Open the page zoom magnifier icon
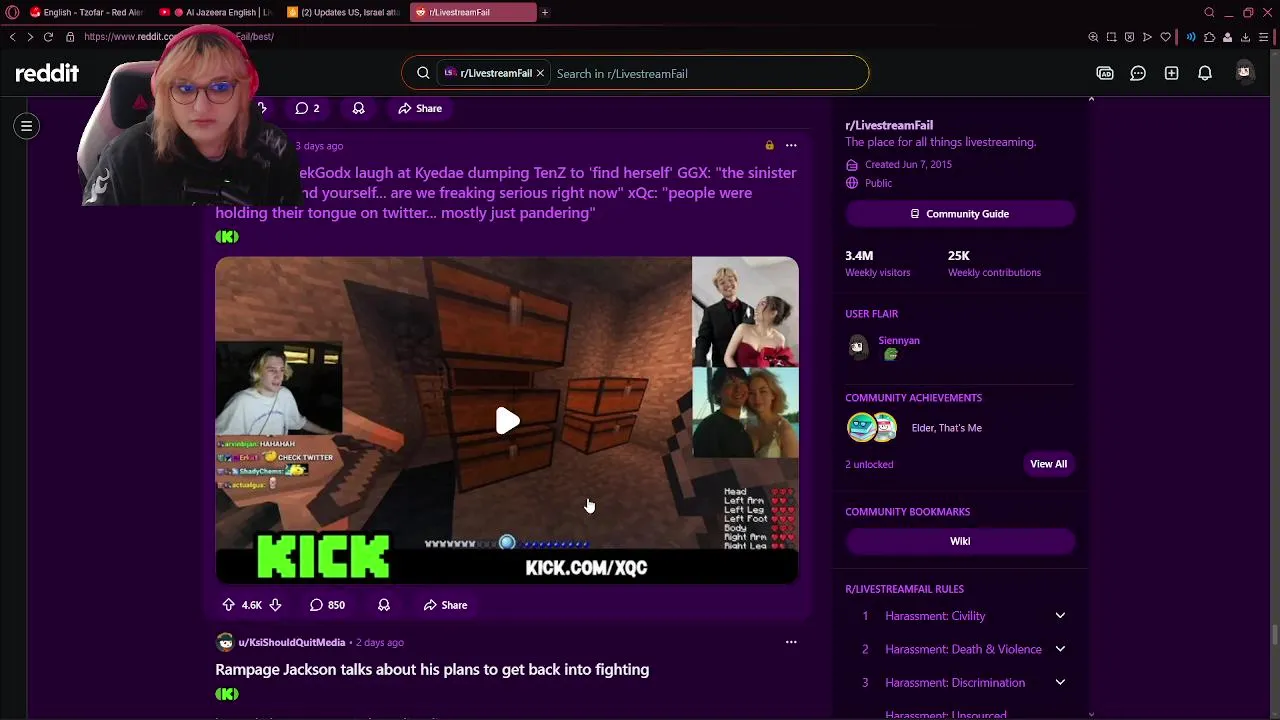1280x720 pixels. tap(1093, 37)
